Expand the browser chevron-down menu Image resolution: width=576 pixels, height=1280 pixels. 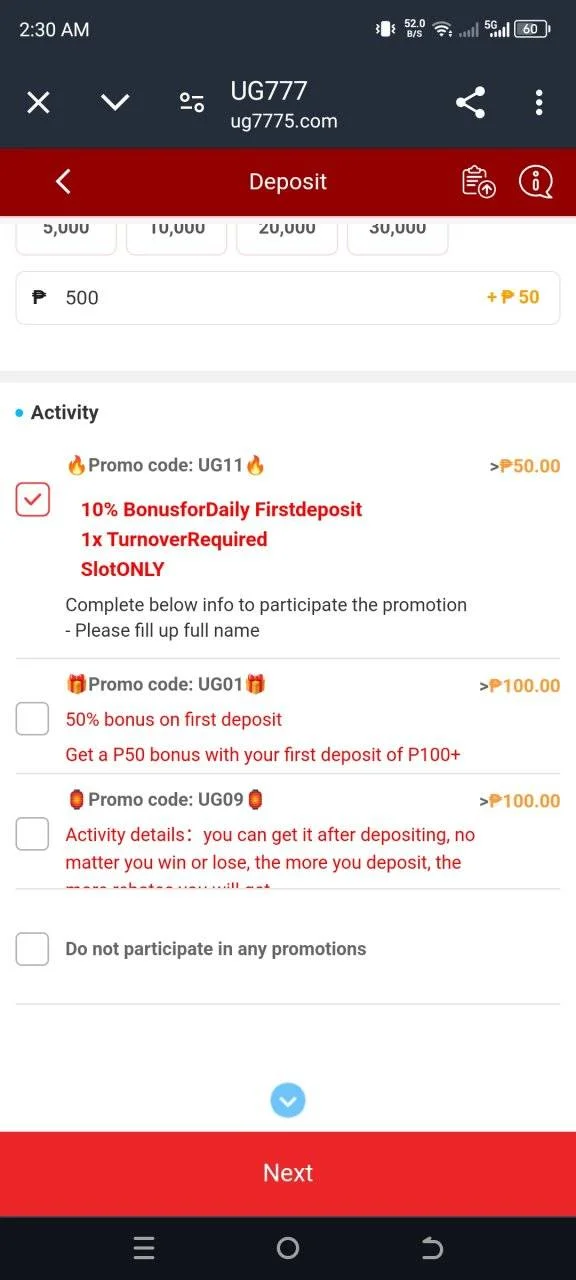pyautogui.click(x=116, y=102)
